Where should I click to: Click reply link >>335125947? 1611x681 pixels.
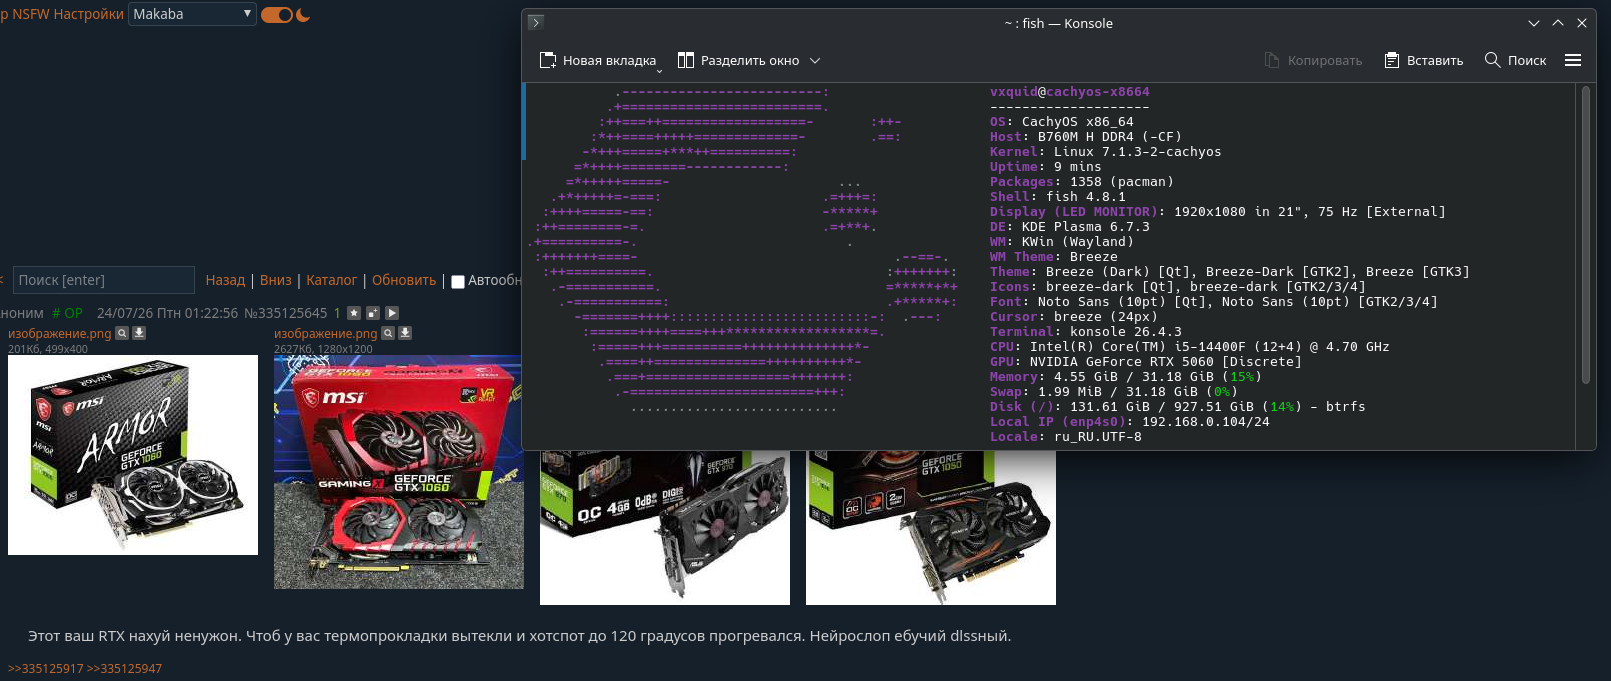coord(124,668)
